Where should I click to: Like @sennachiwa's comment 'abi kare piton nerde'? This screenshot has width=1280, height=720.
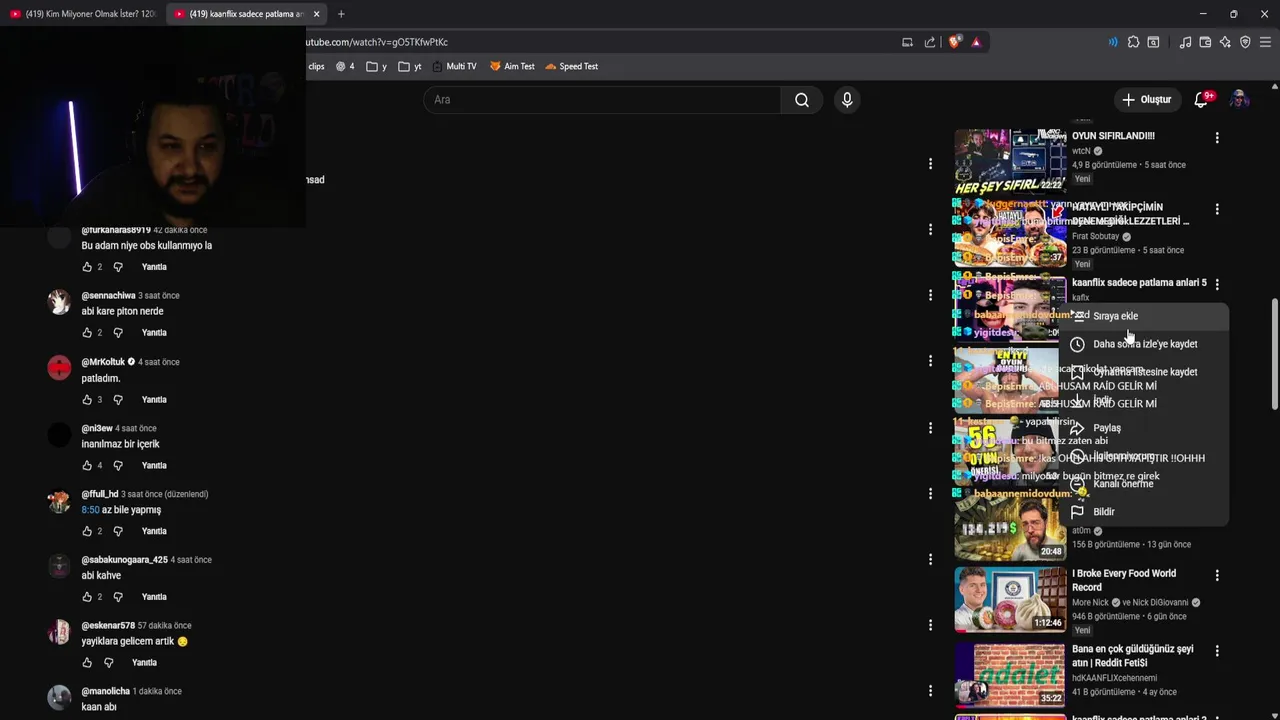tap(87, 332)
